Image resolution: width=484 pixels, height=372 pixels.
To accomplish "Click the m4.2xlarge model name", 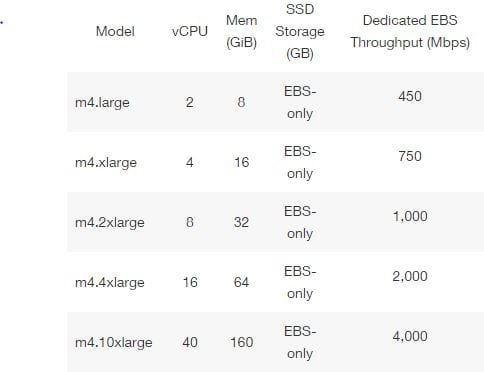I will pyautogui.click(x=110, y=222).
